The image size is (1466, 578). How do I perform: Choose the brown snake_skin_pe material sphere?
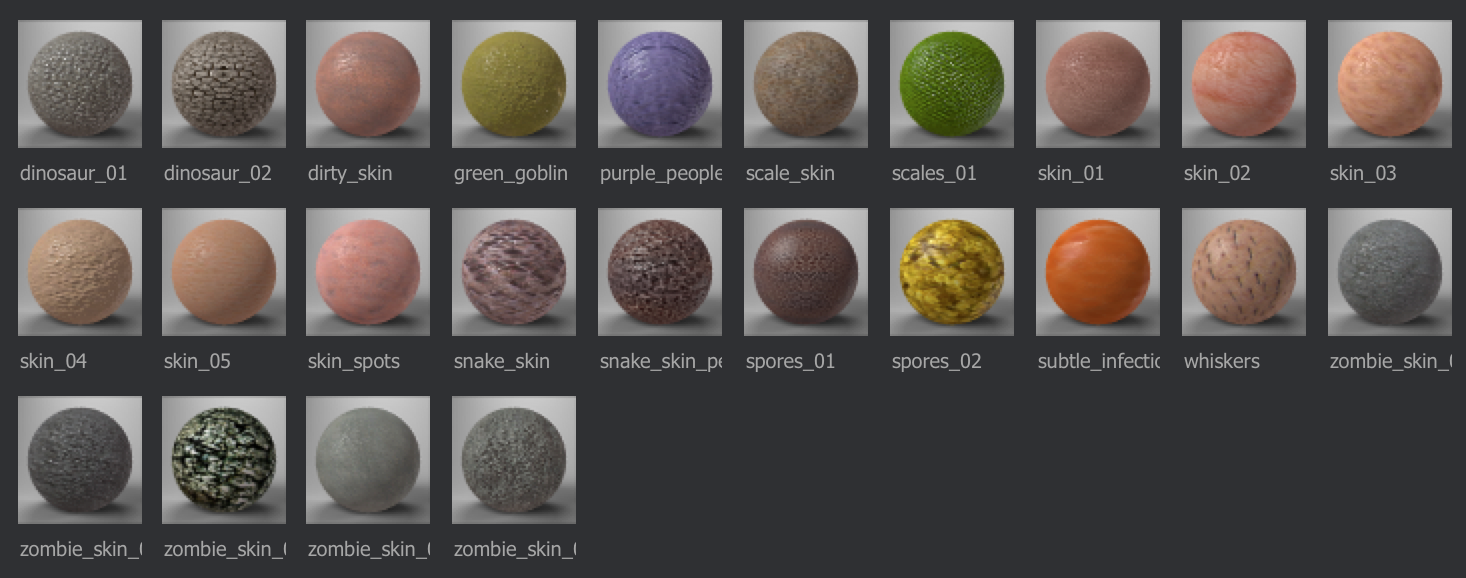[660, 272]
